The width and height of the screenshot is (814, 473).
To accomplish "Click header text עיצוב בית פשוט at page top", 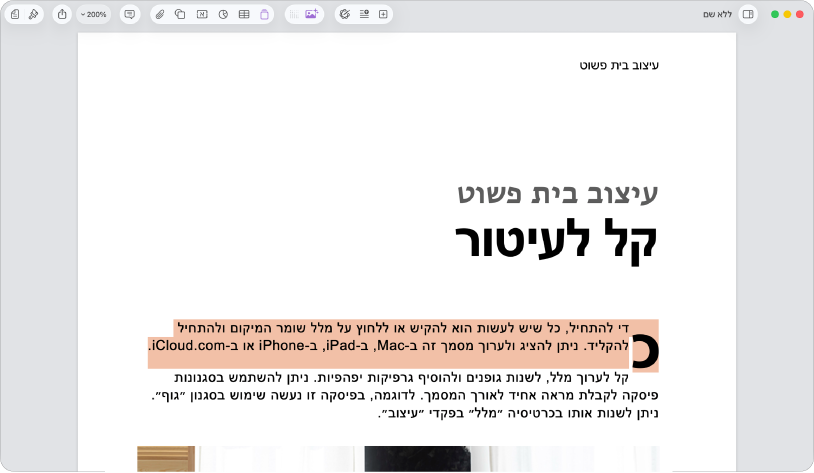I will (619, 65).
